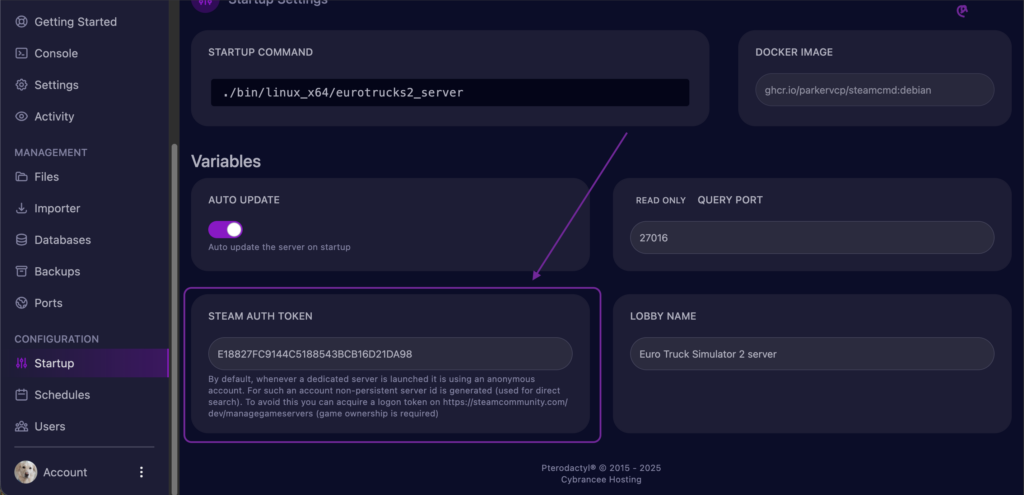
Task: Click the Settings gear icon
Action: tap(22, 85)
